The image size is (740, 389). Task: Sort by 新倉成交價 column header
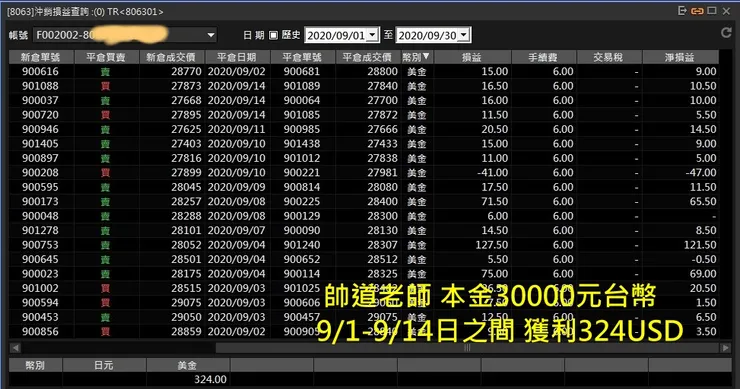click(171, 57)
